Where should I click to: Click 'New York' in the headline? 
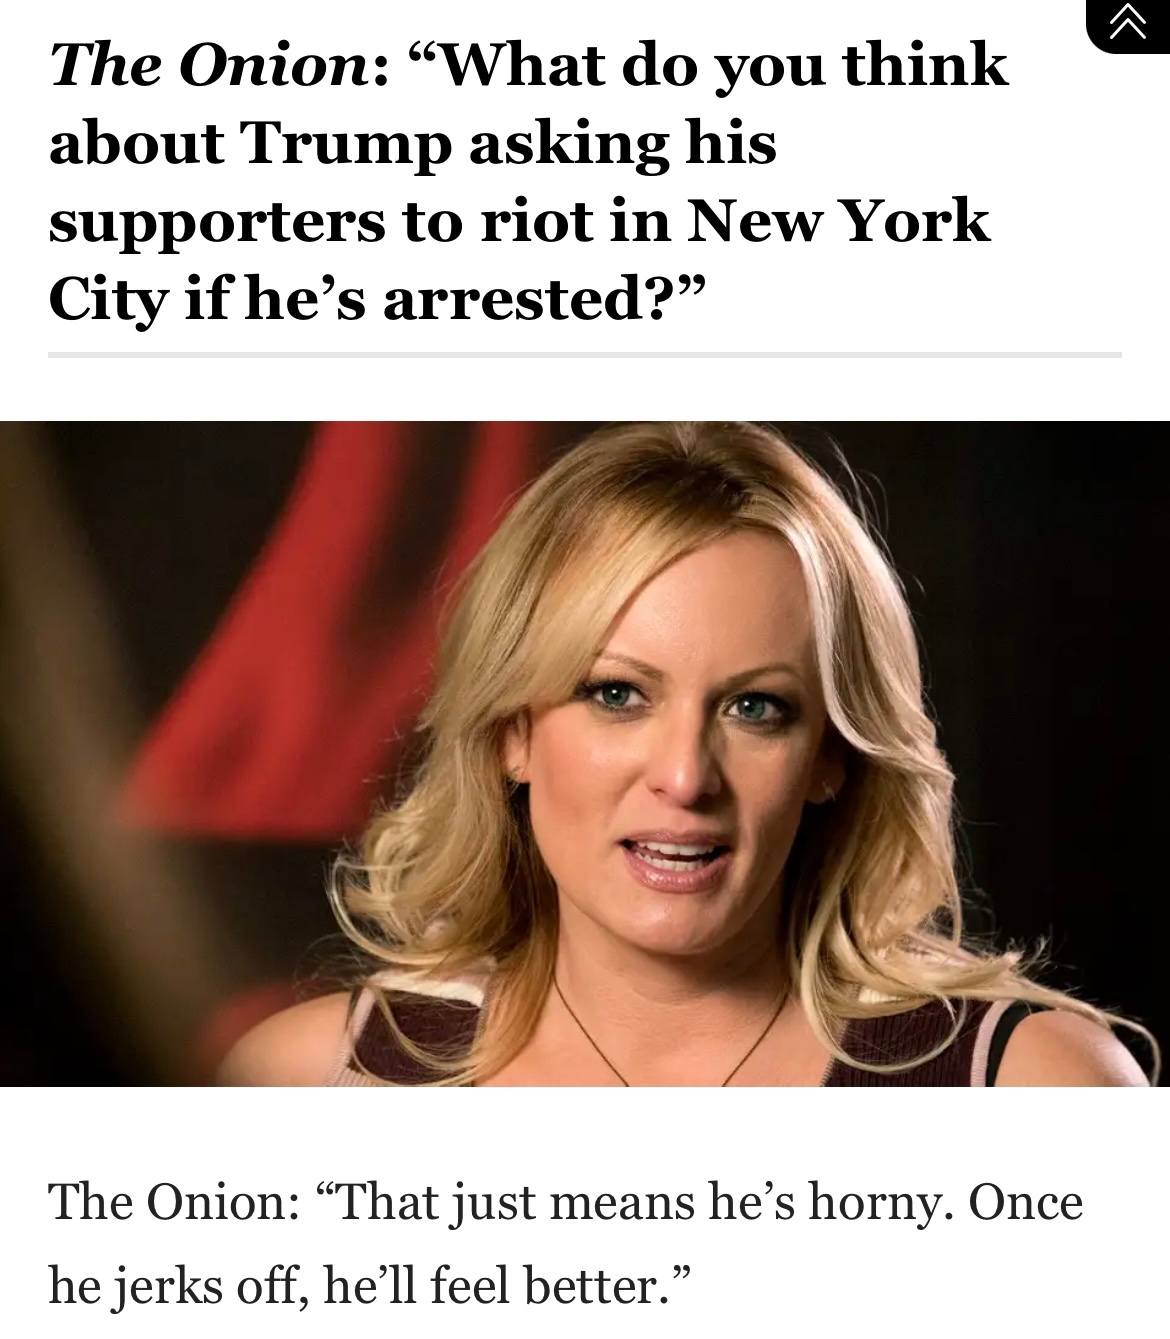(837, 221)
